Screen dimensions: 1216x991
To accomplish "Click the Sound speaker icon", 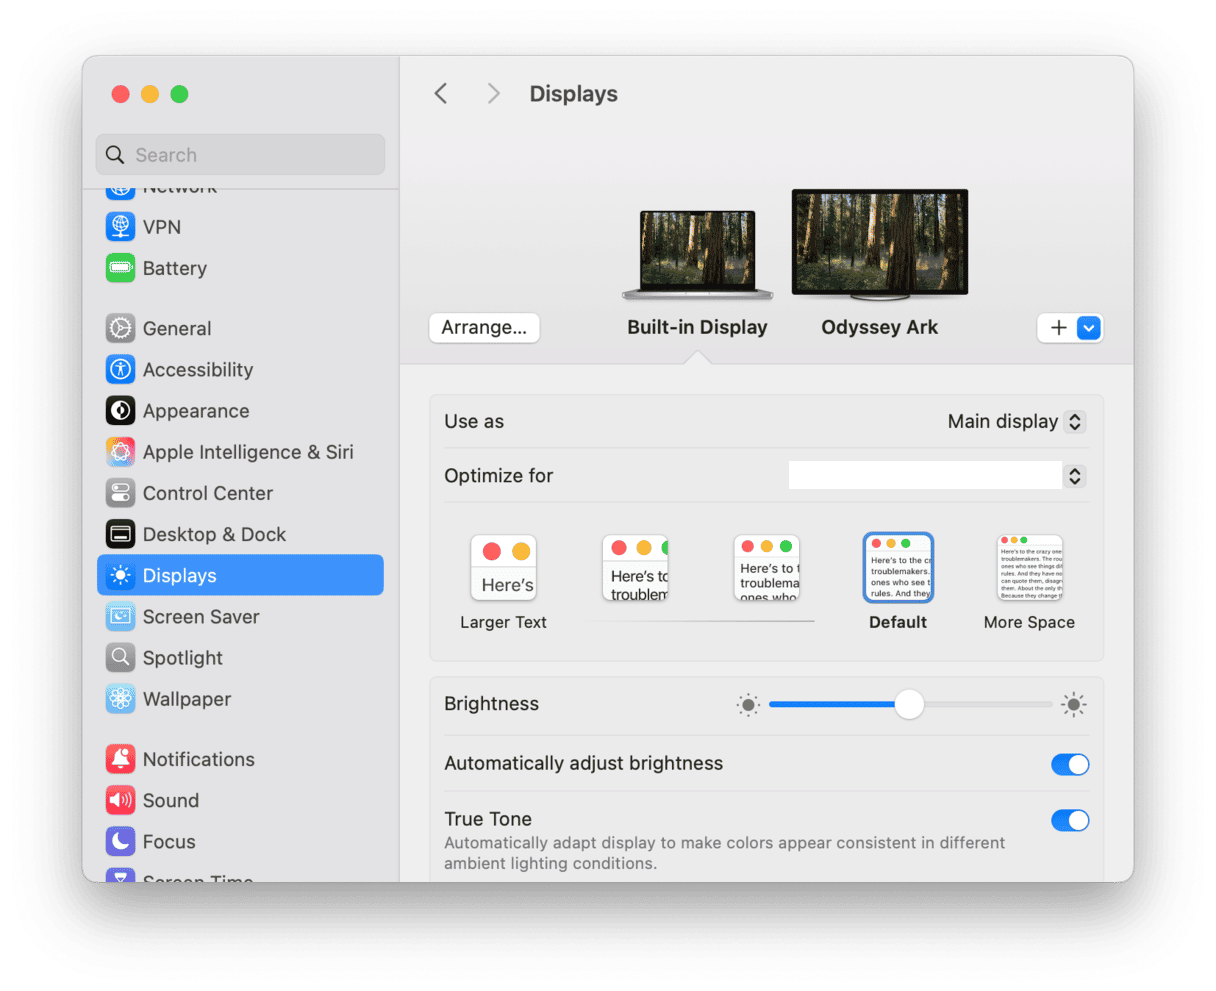I will [x=120, y=800].
